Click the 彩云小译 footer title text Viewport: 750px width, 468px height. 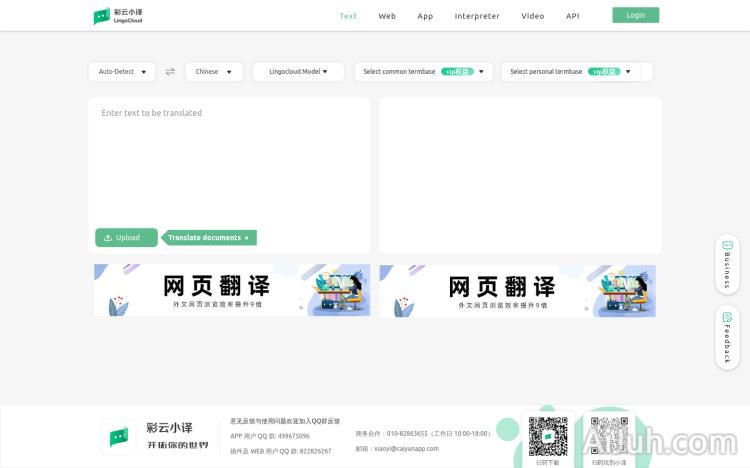[x=169, y=428]
